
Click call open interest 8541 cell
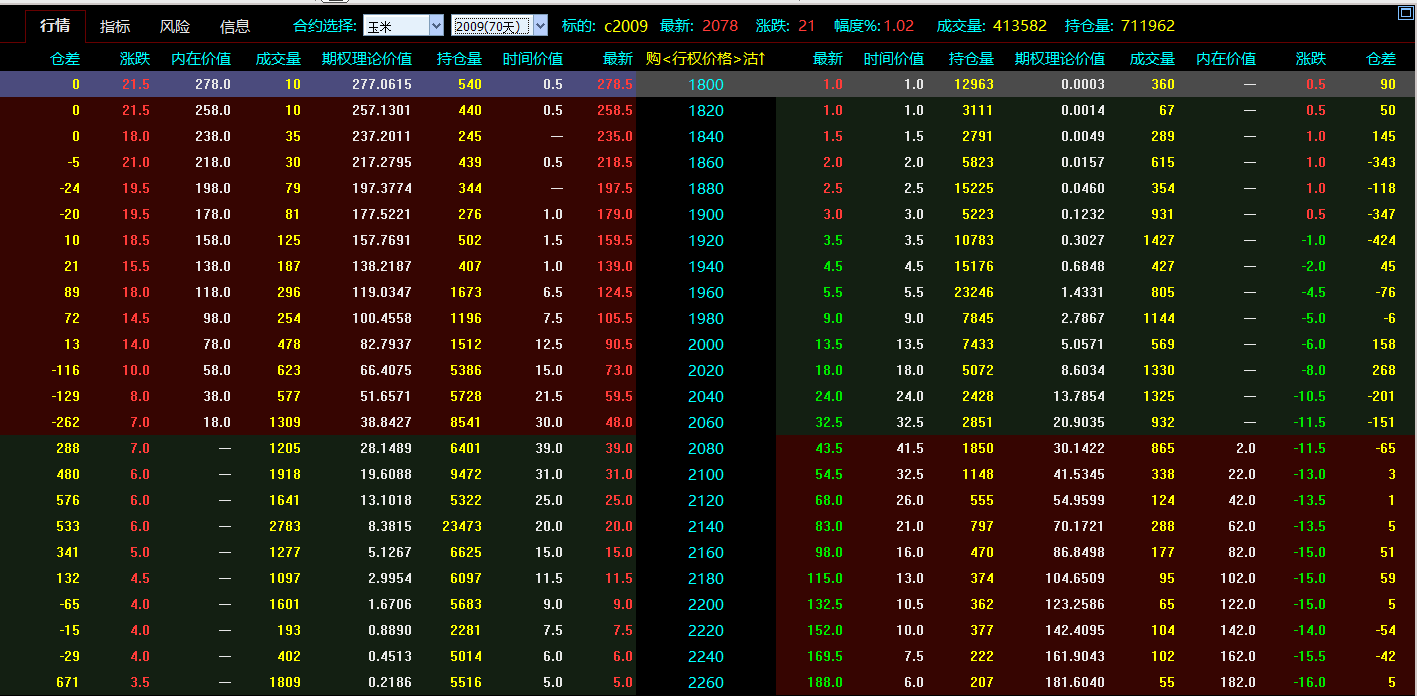(x=466, y=422)
